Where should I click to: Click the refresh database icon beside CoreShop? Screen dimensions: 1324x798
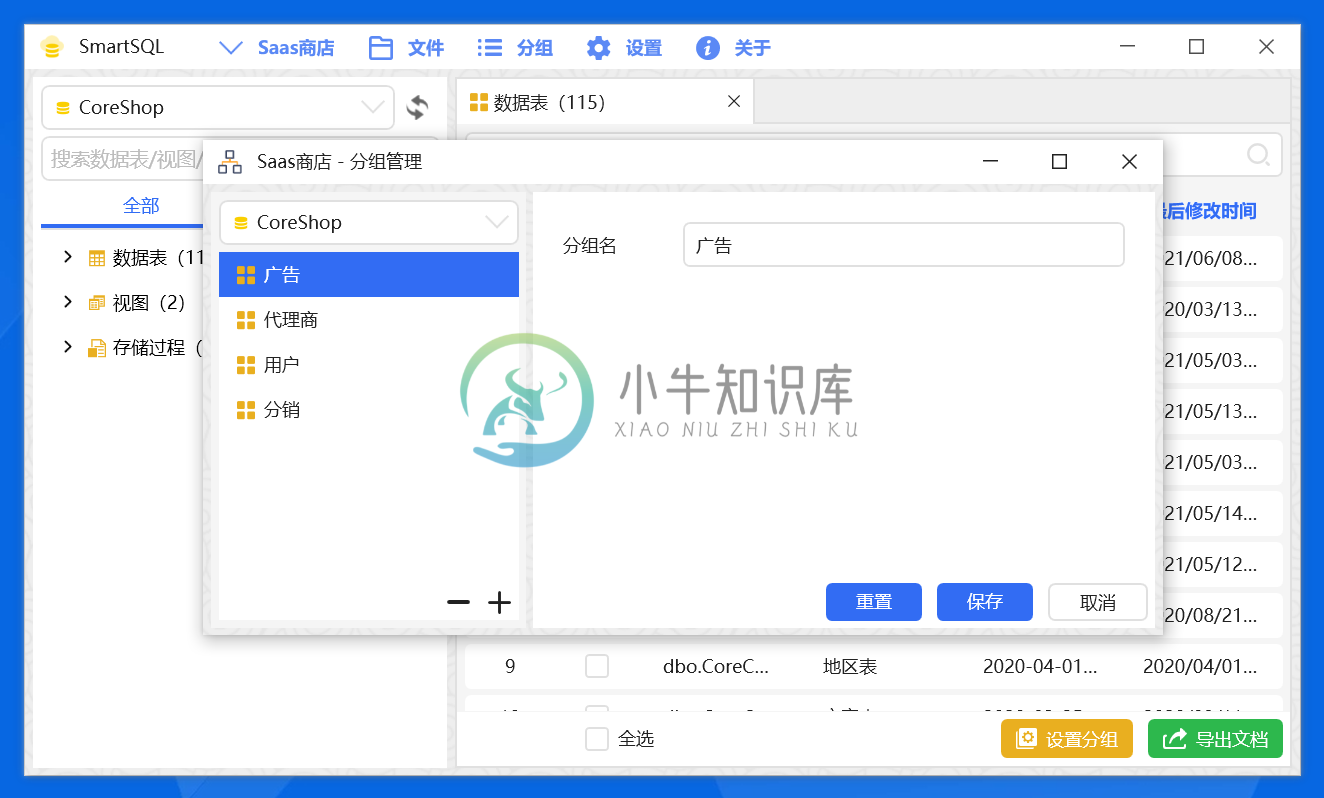coord(418,107)
